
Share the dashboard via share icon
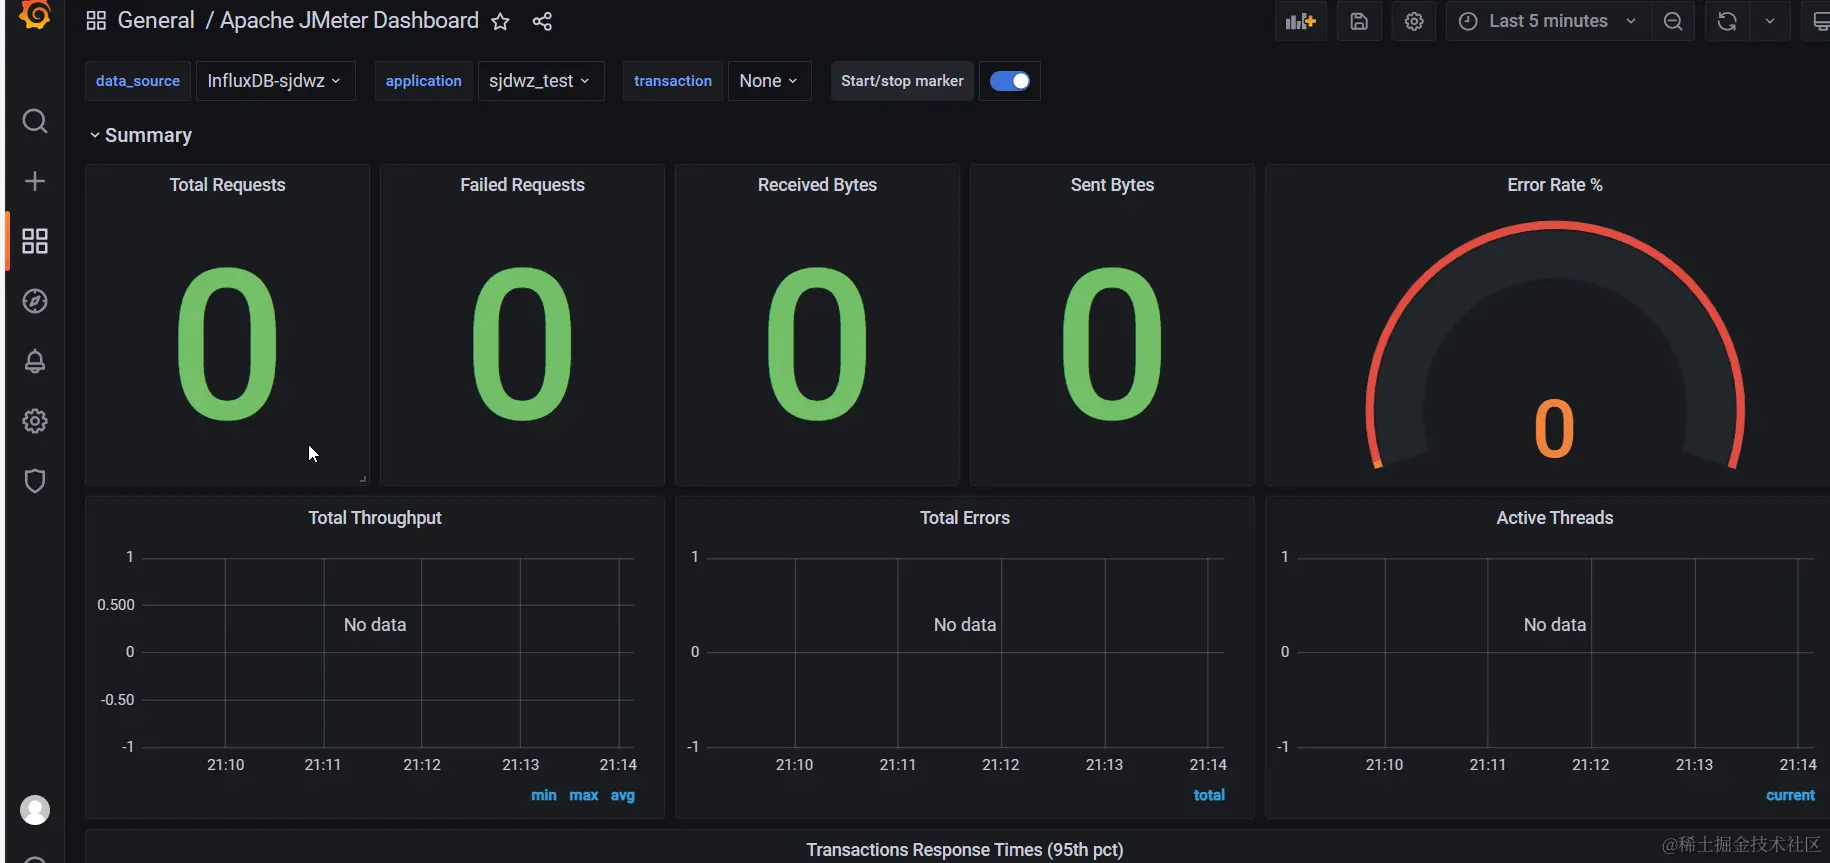click(x=542, y=21)
